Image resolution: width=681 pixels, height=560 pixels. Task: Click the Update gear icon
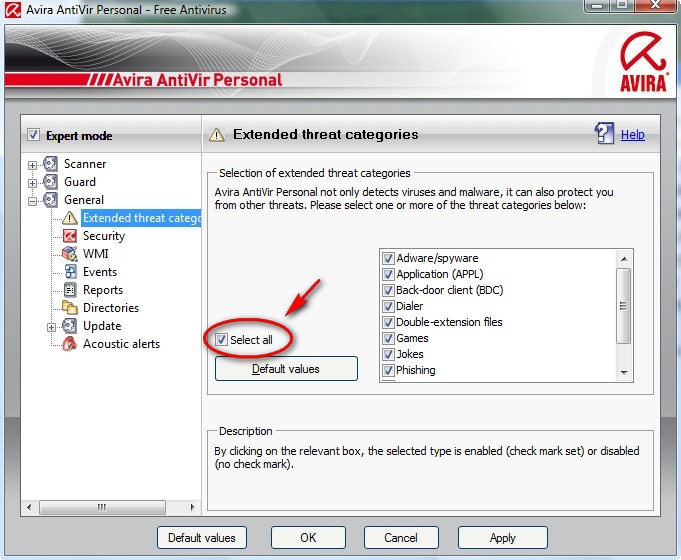69,325
